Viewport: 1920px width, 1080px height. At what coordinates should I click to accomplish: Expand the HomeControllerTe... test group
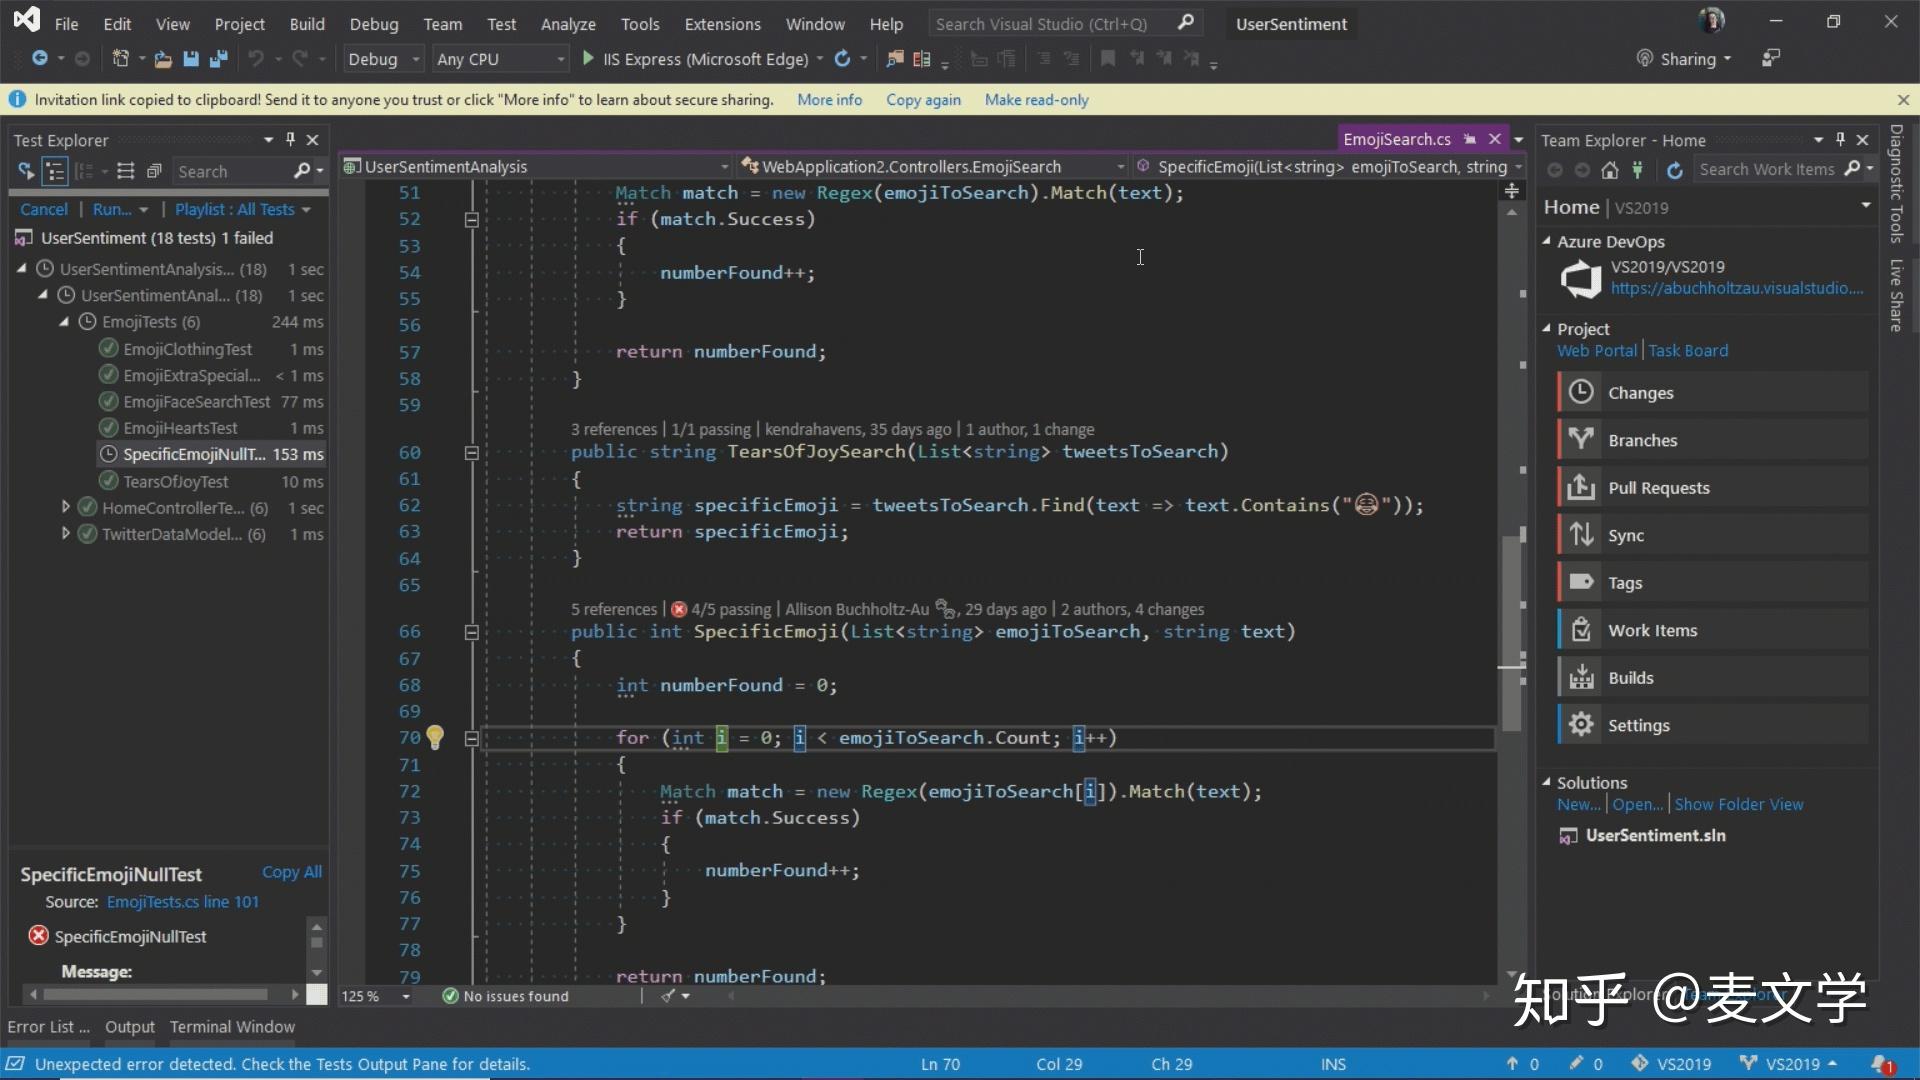click(66, 508)
